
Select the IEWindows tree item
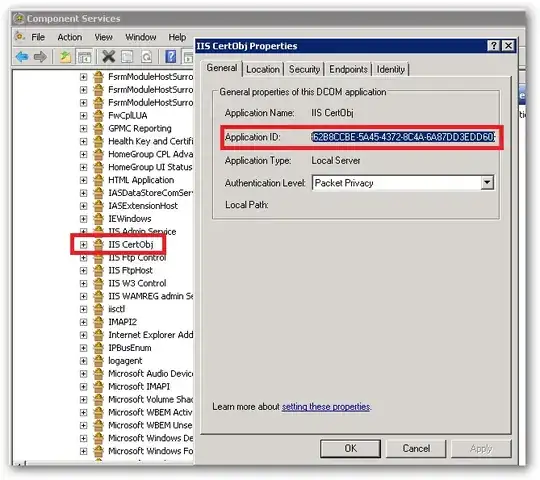pos(129,219)
